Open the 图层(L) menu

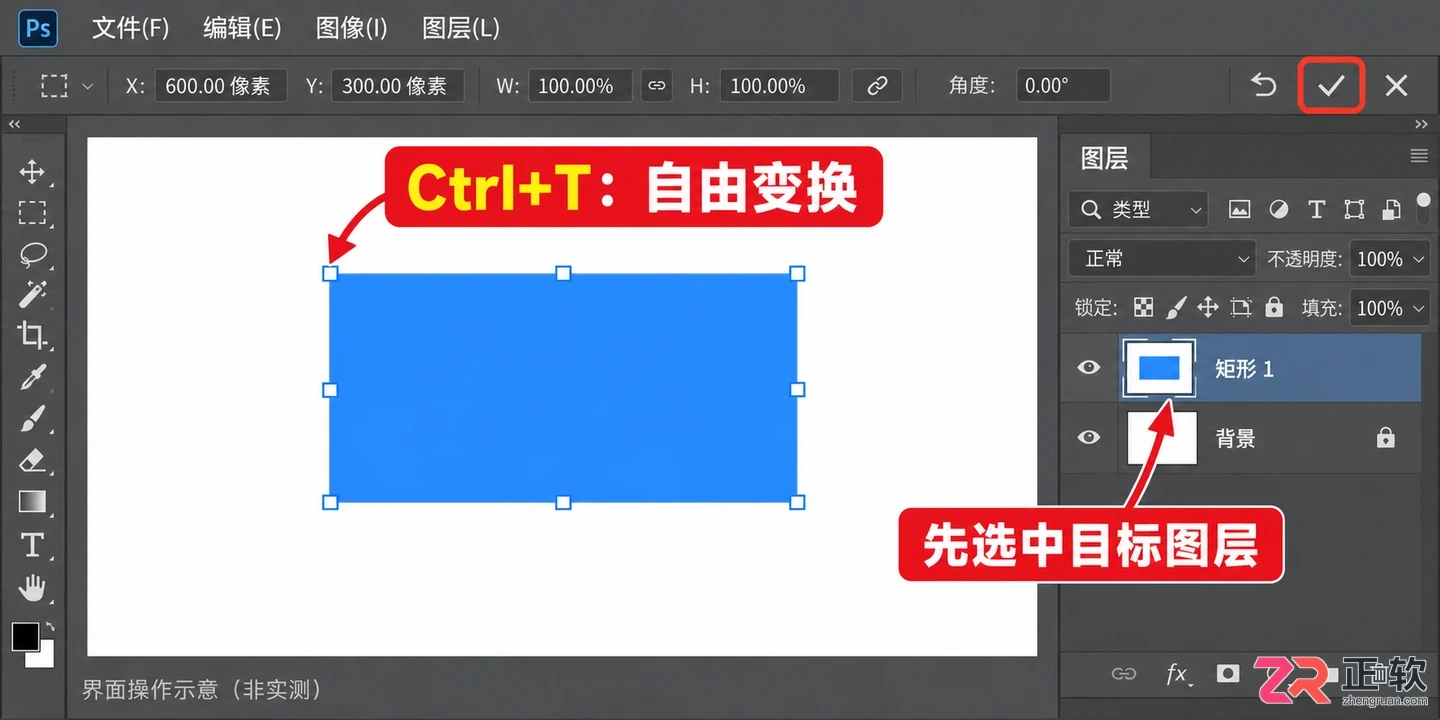coord(461,28)
